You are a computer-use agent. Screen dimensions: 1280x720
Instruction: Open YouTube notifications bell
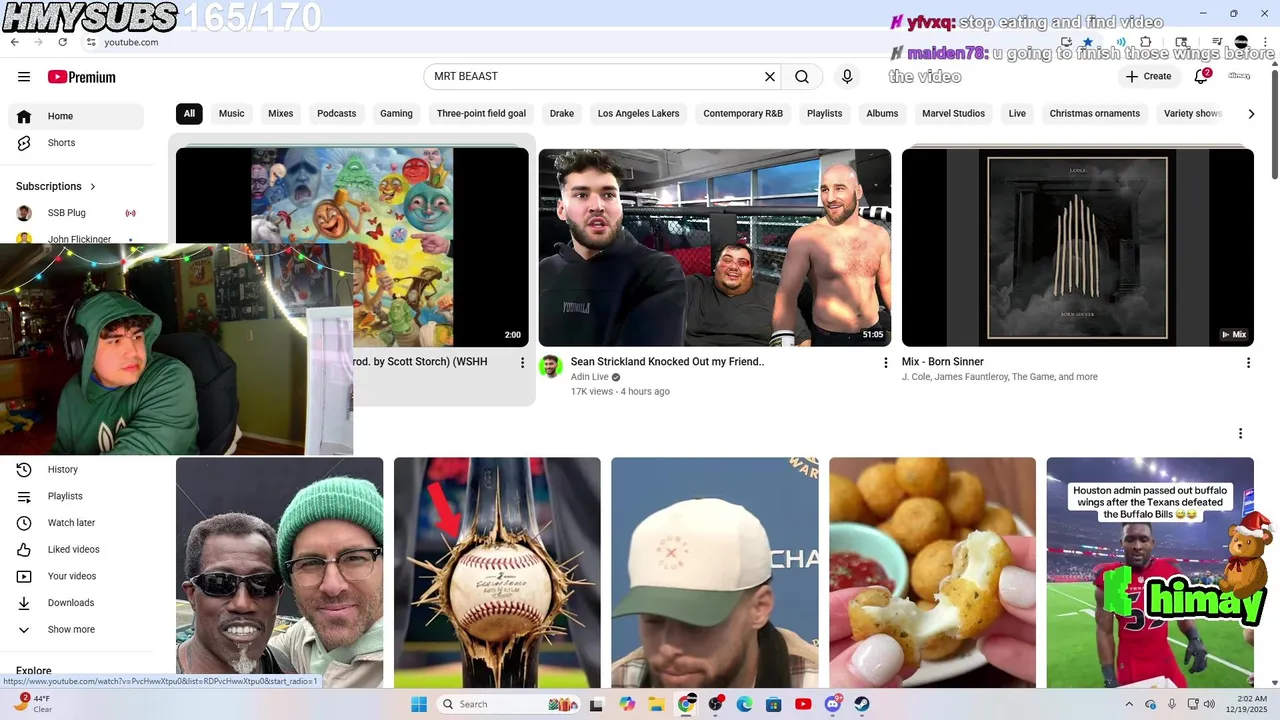coord(1202,77)
